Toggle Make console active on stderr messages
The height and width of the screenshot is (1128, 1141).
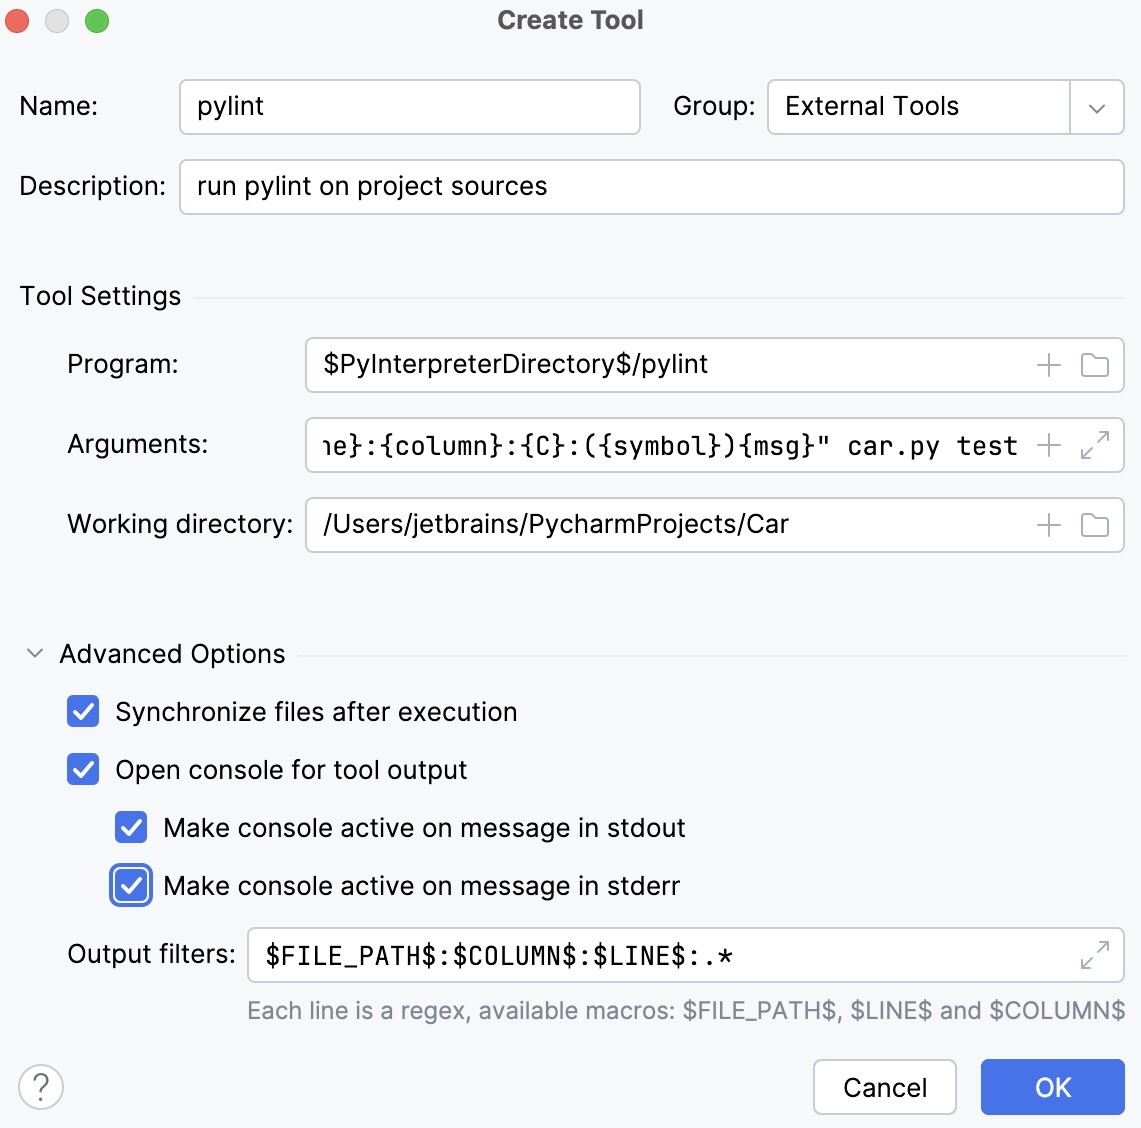(x=130, y=885)
